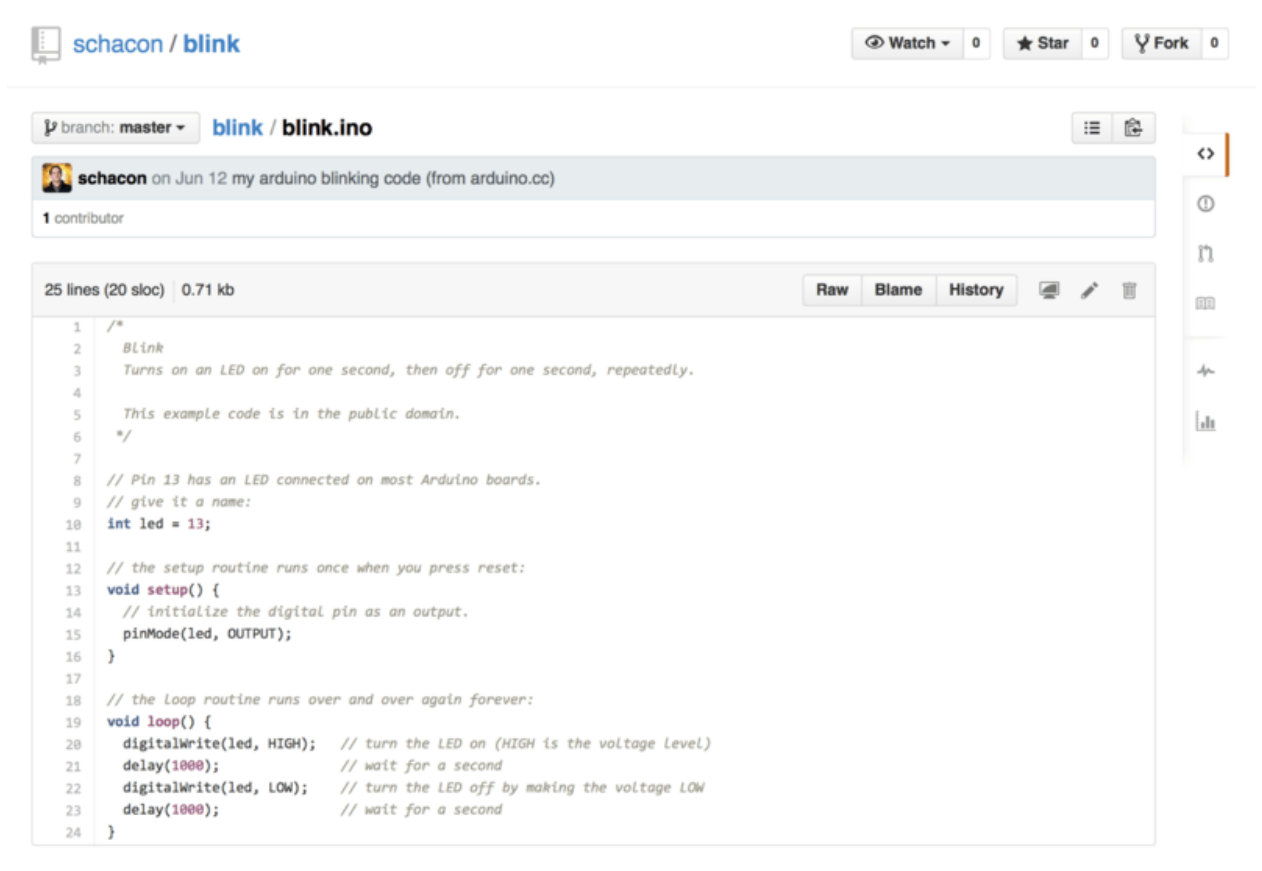The height and width of the screenshot is (871, 1262).
Task: Click the 'void setup() {' line
Action: point(163,590)
